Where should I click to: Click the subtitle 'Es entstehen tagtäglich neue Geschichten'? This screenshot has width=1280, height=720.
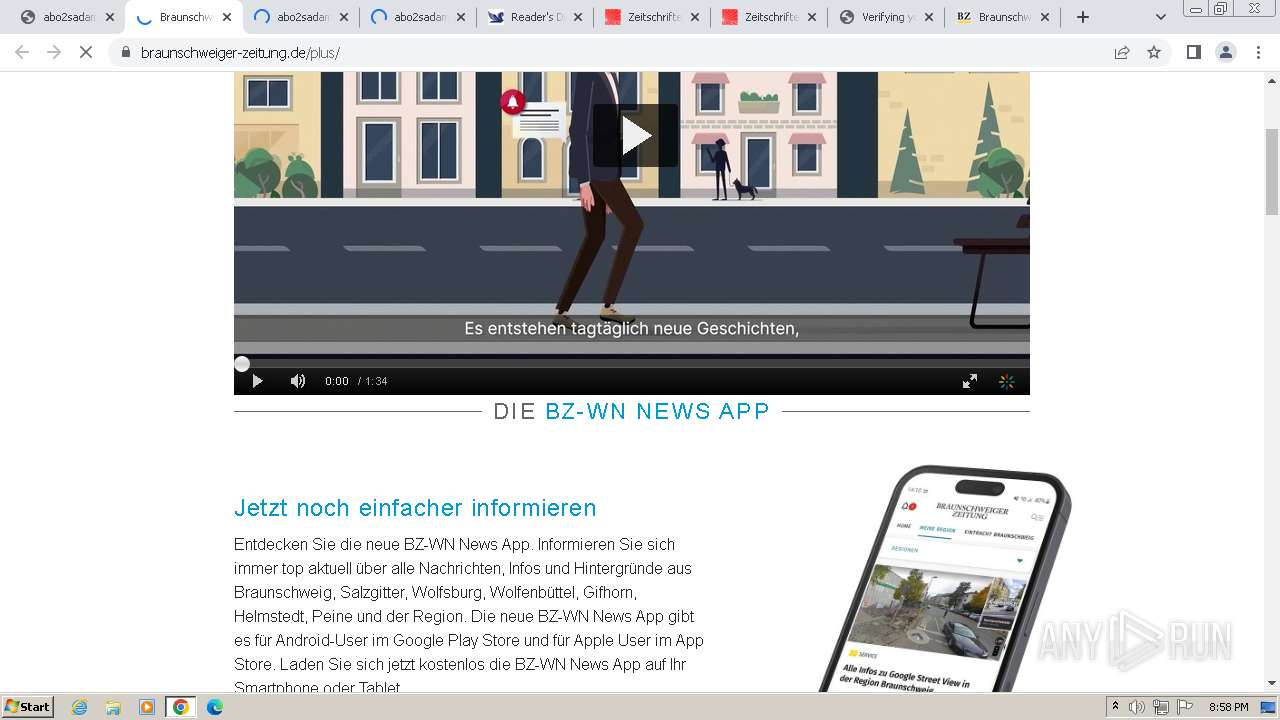click(631, 328)
